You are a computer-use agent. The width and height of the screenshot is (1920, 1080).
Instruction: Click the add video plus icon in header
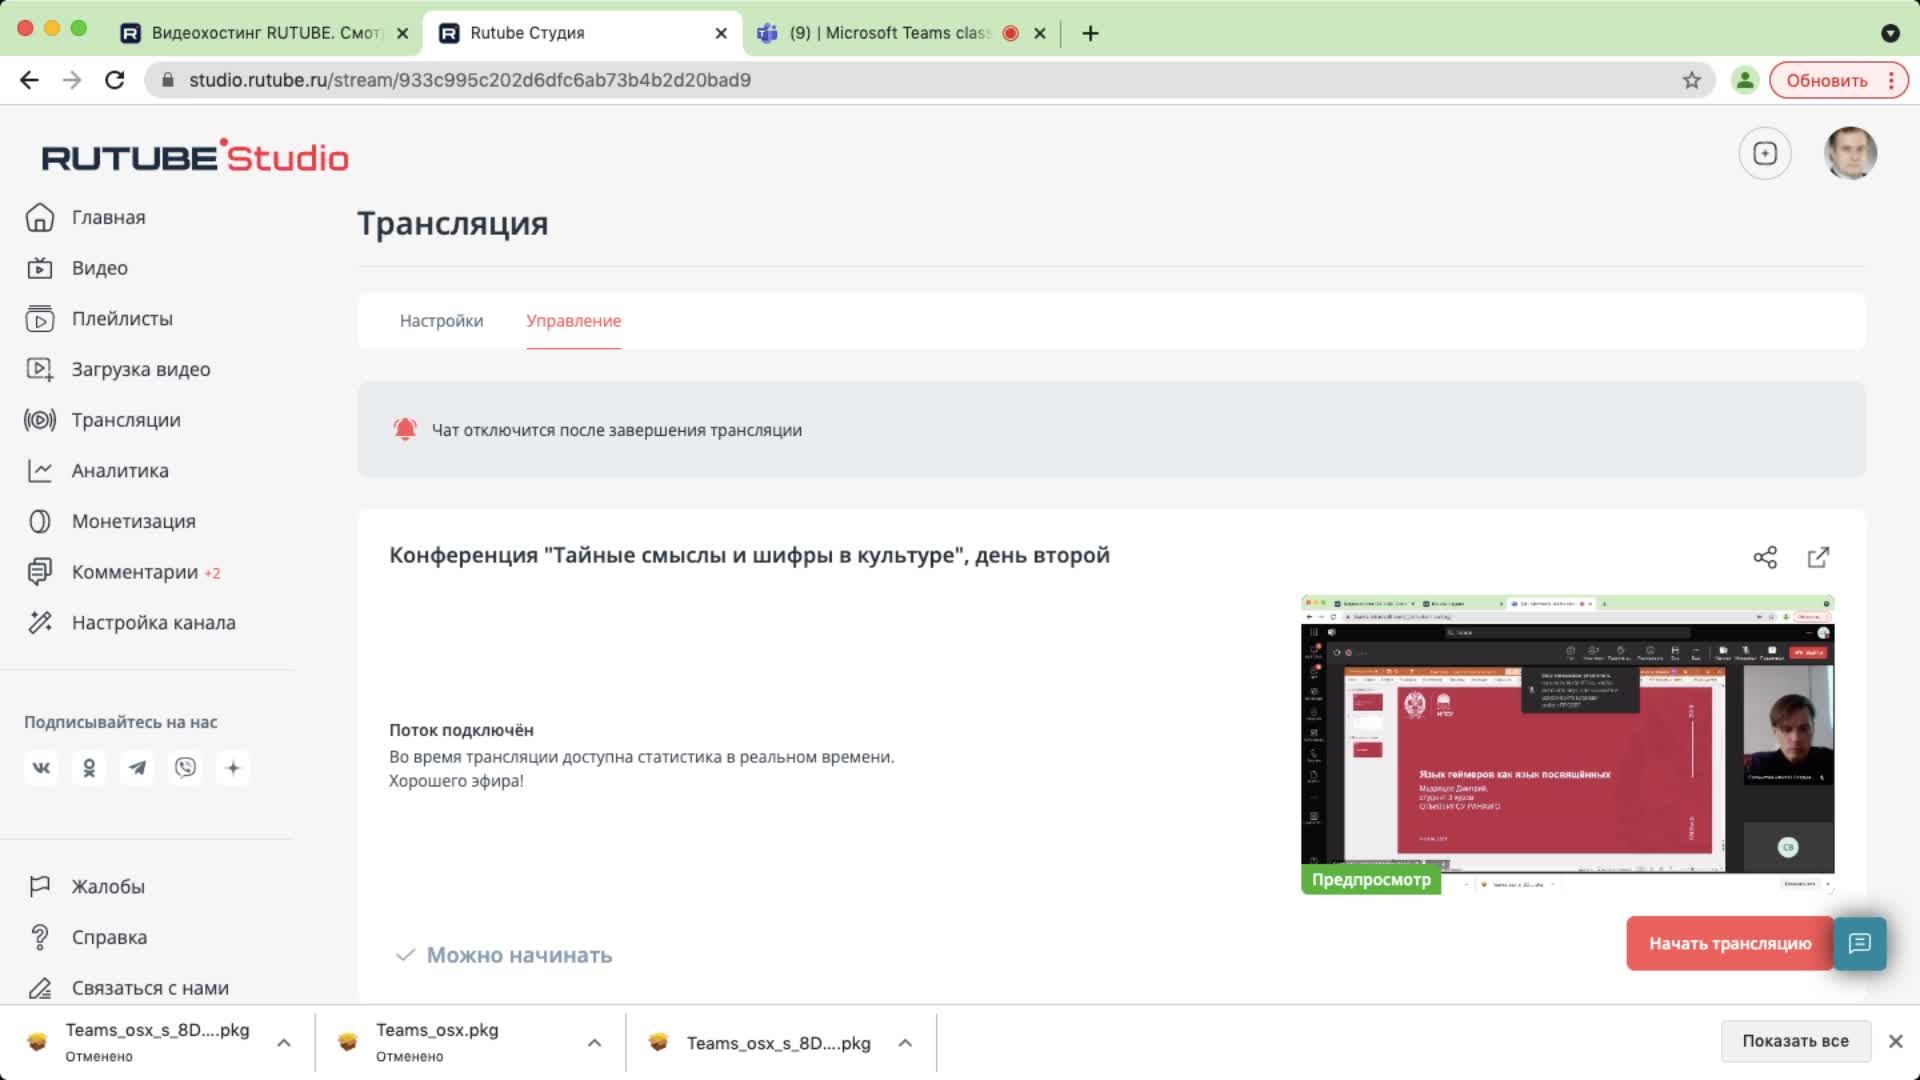[1765, 154]
